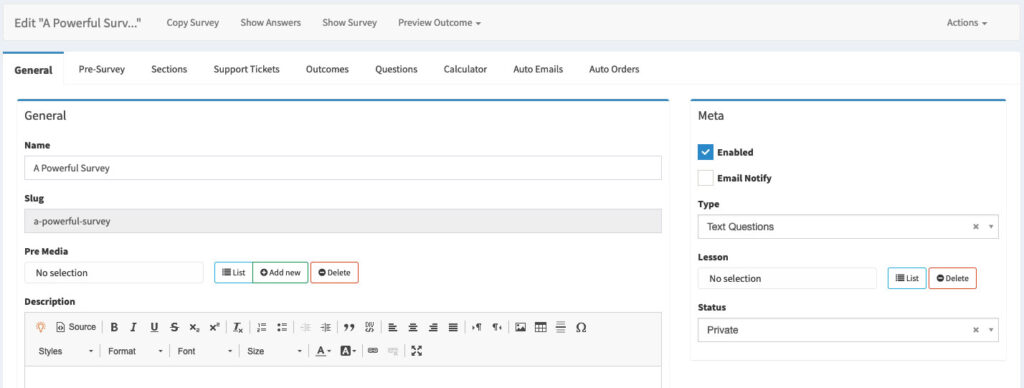Screen dimensions: 1024x388
Task: Click the decrease indent icon
Action: pyautogui.click(x=306, y=327)
